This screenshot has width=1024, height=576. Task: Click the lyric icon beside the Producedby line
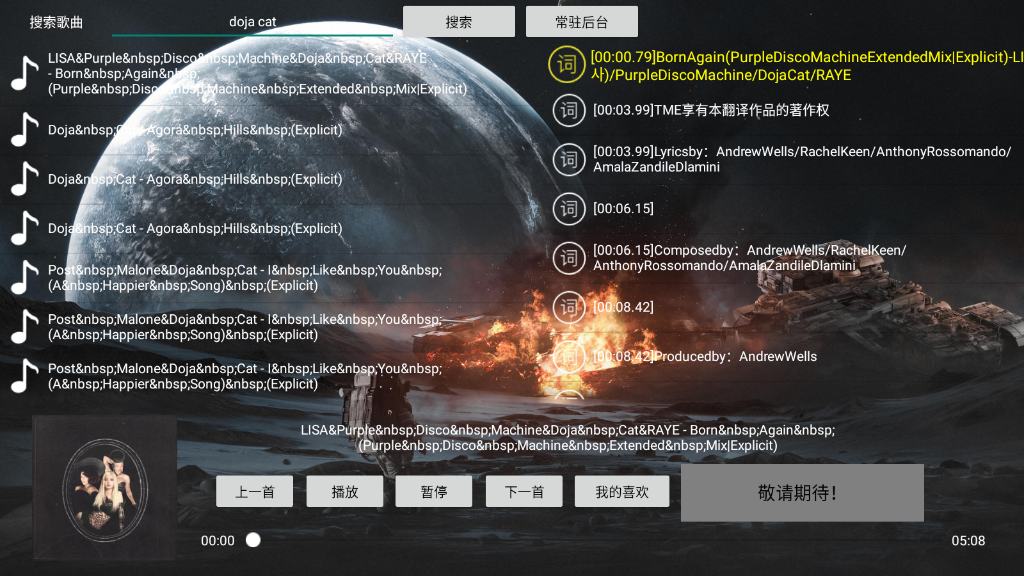568,357
